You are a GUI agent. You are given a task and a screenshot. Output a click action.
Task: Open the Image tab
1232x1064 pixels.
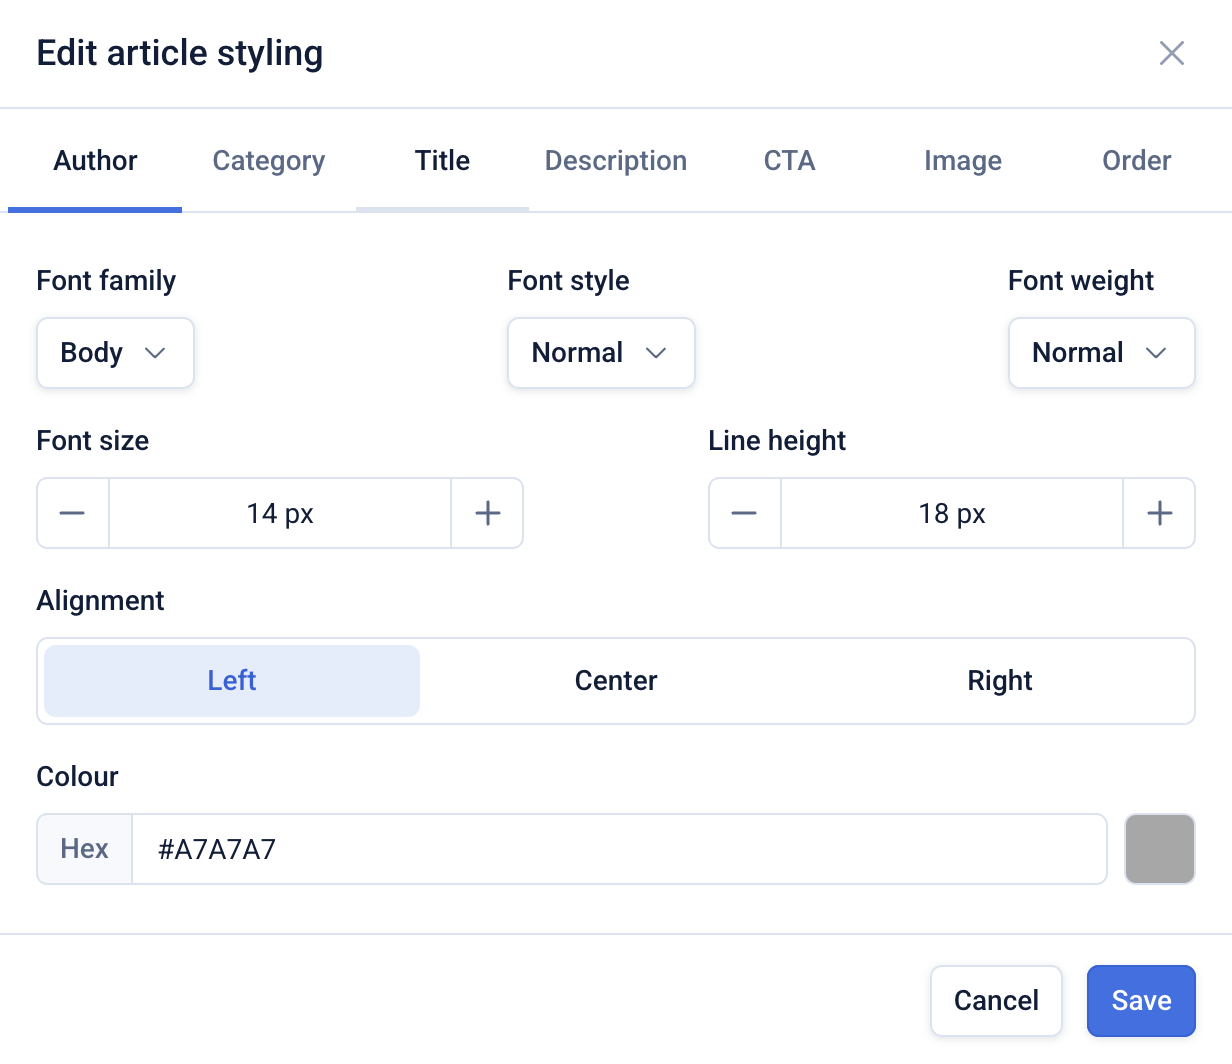[x=962, y=161]
